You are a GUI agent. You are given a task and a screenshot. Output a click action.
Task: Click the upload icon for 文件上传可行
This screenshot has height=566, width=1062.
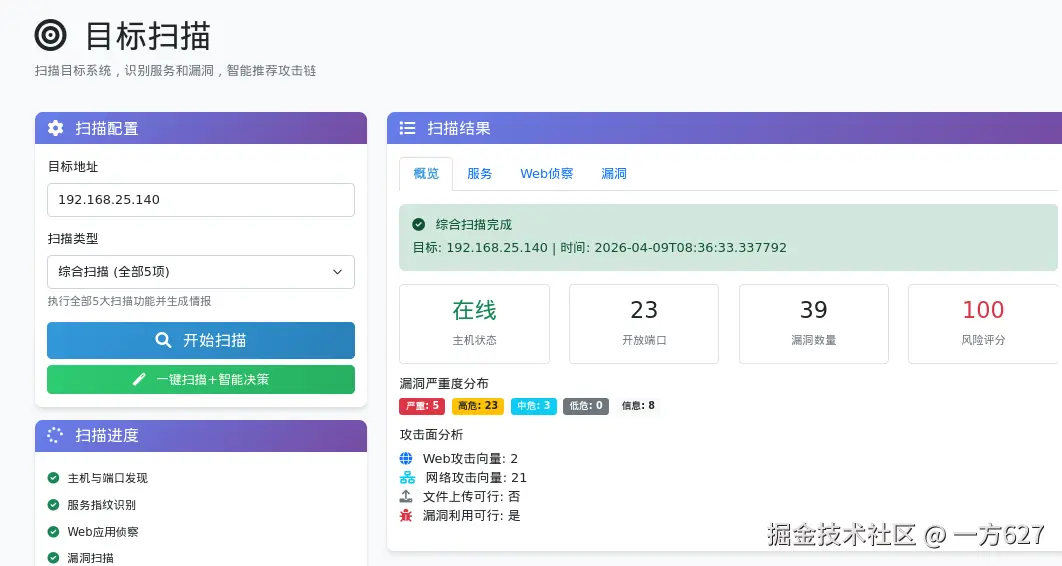point(406,496)
